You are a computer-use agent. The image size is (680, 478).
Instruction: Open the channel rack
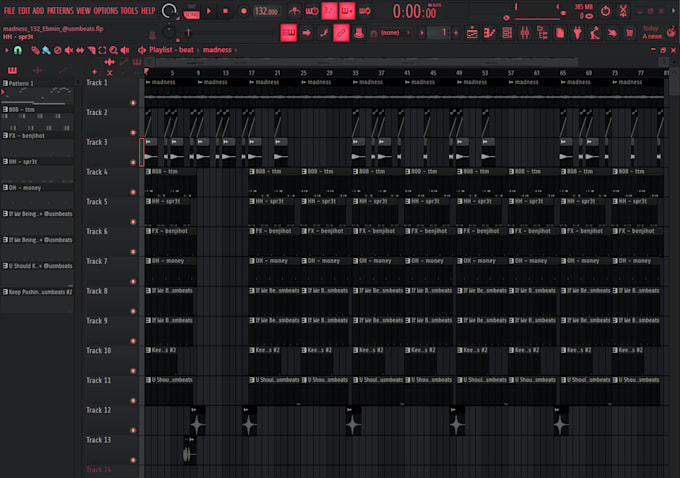point(507,33)
